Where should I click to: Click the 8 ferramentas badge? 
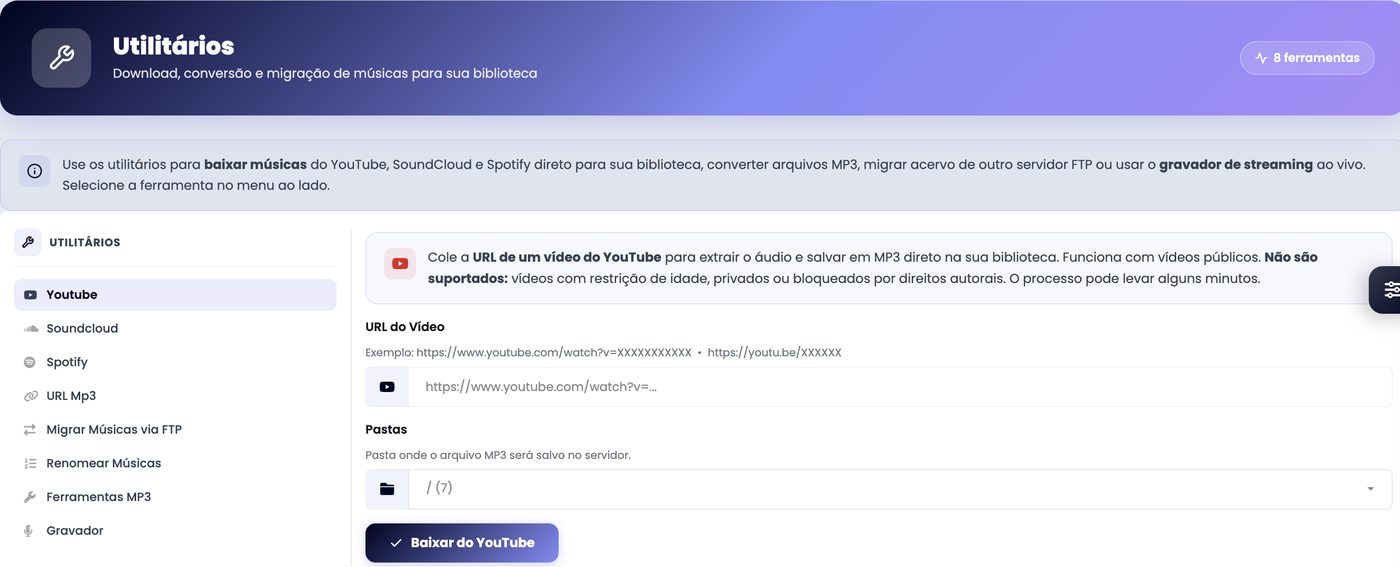pos(1308,58)
